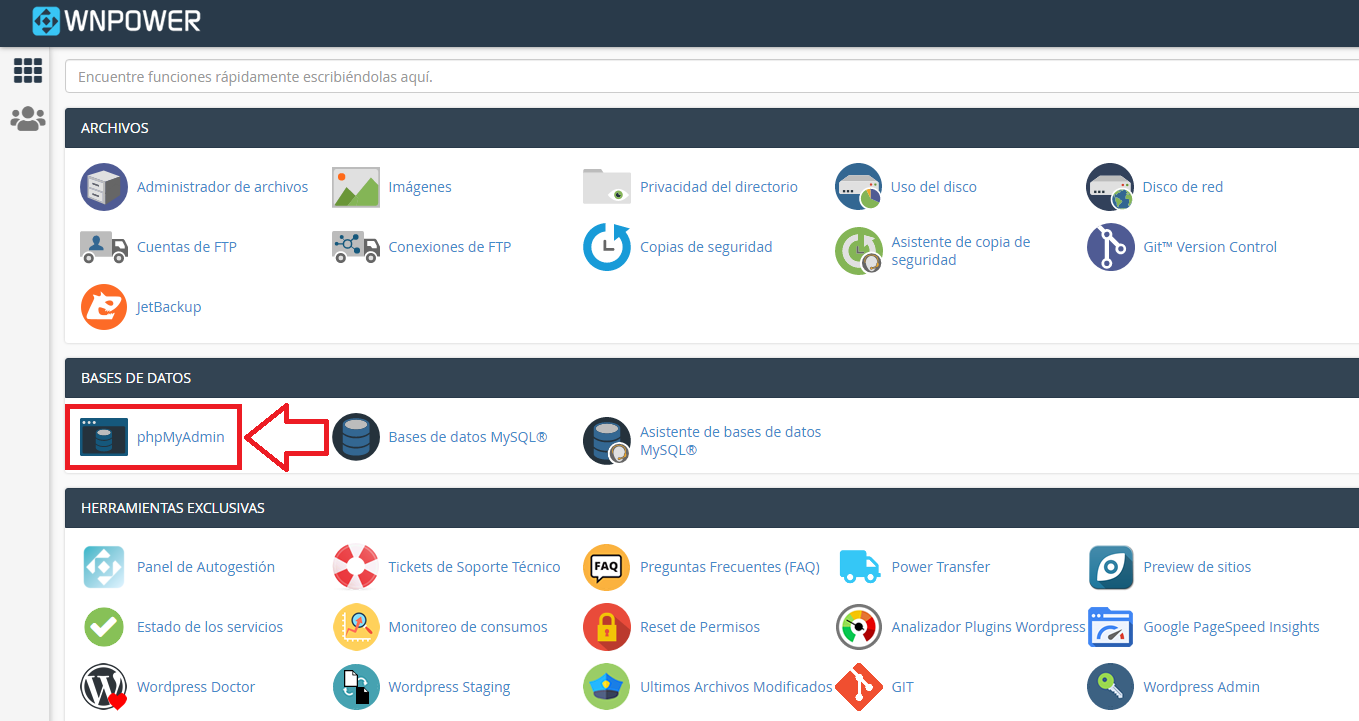Open the Wordpress Admin key icon
1359x721 pixels.
pos(1110,687)
